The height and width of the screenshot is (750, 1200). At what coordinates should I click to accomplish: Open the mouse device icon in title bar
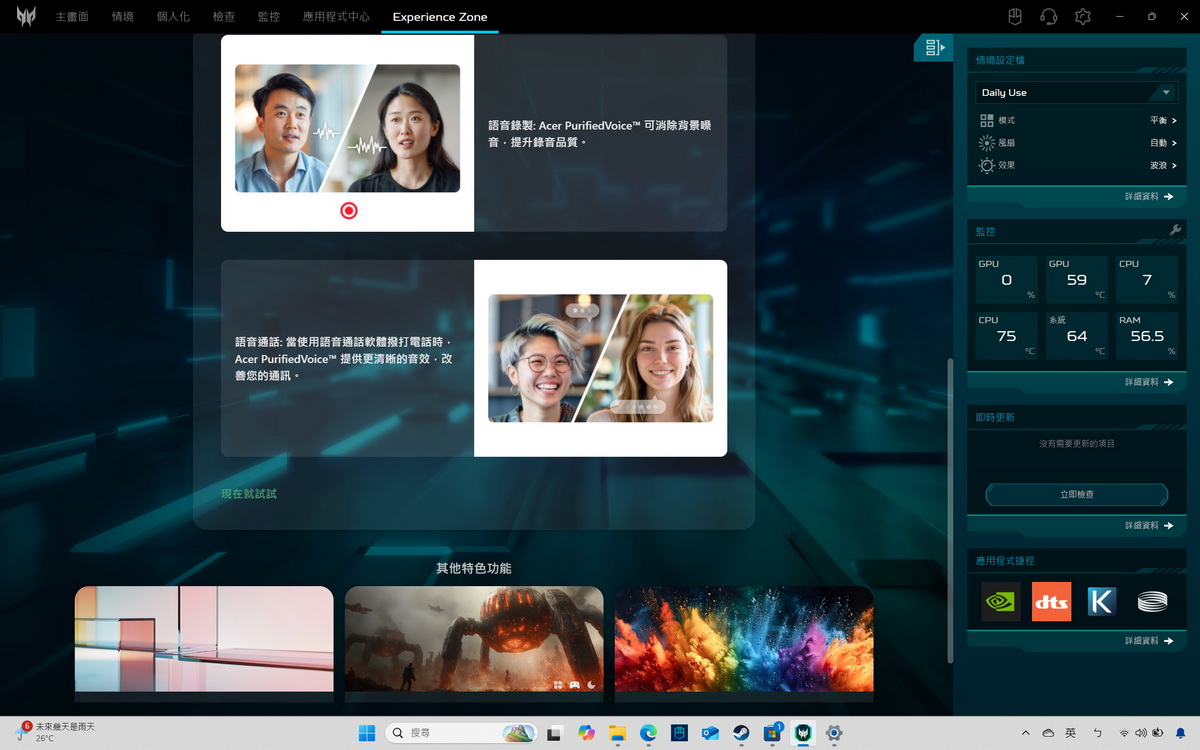point(1014,17)
